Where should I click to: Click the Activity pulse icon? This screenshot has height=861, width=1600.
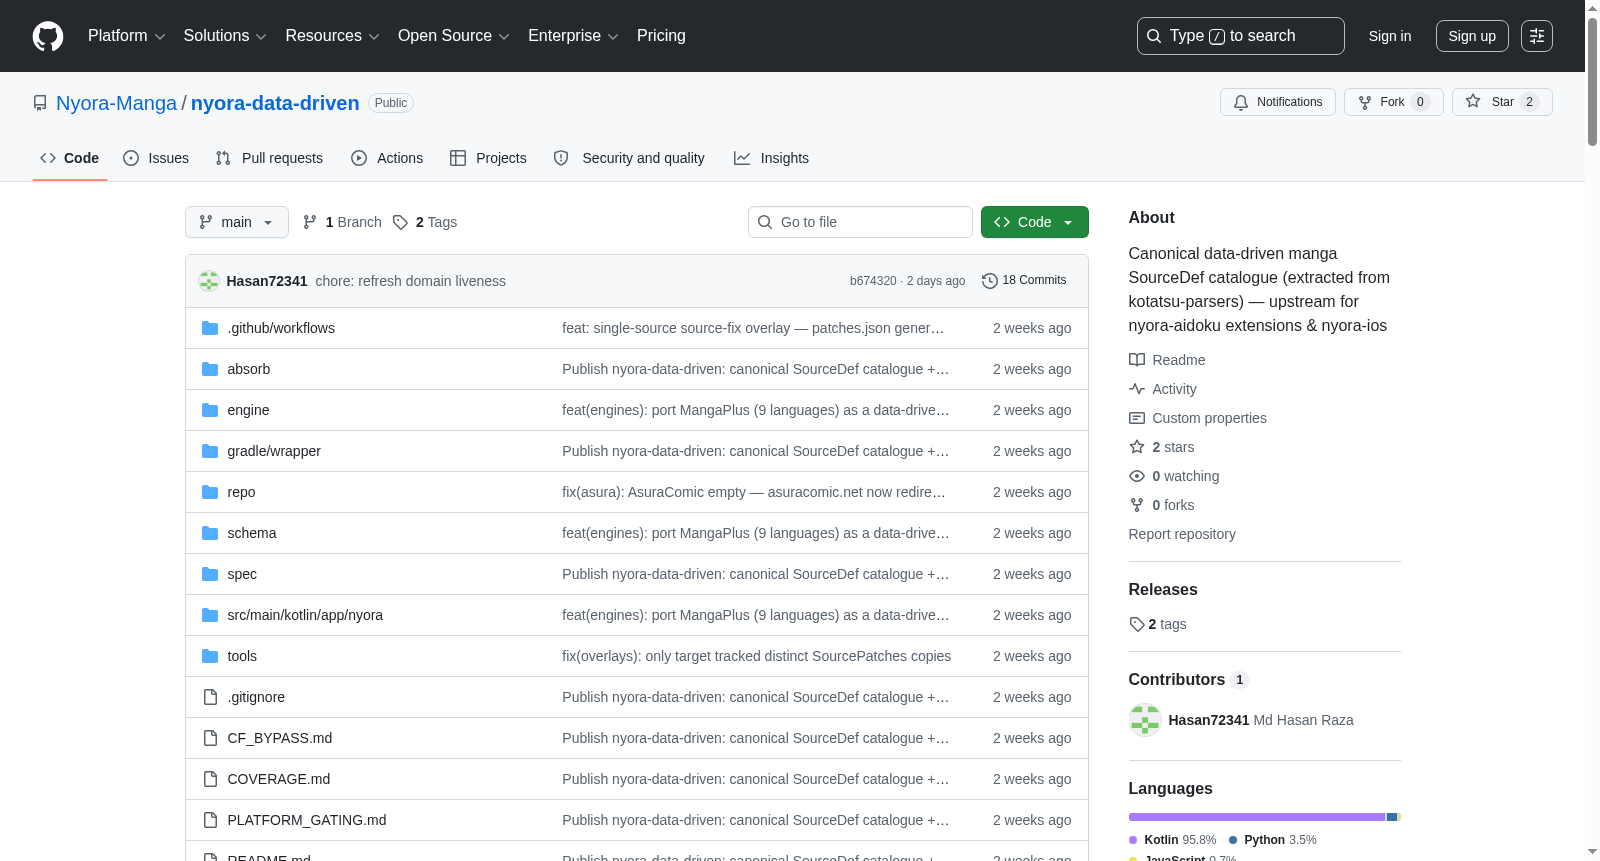coord(1137,389)
